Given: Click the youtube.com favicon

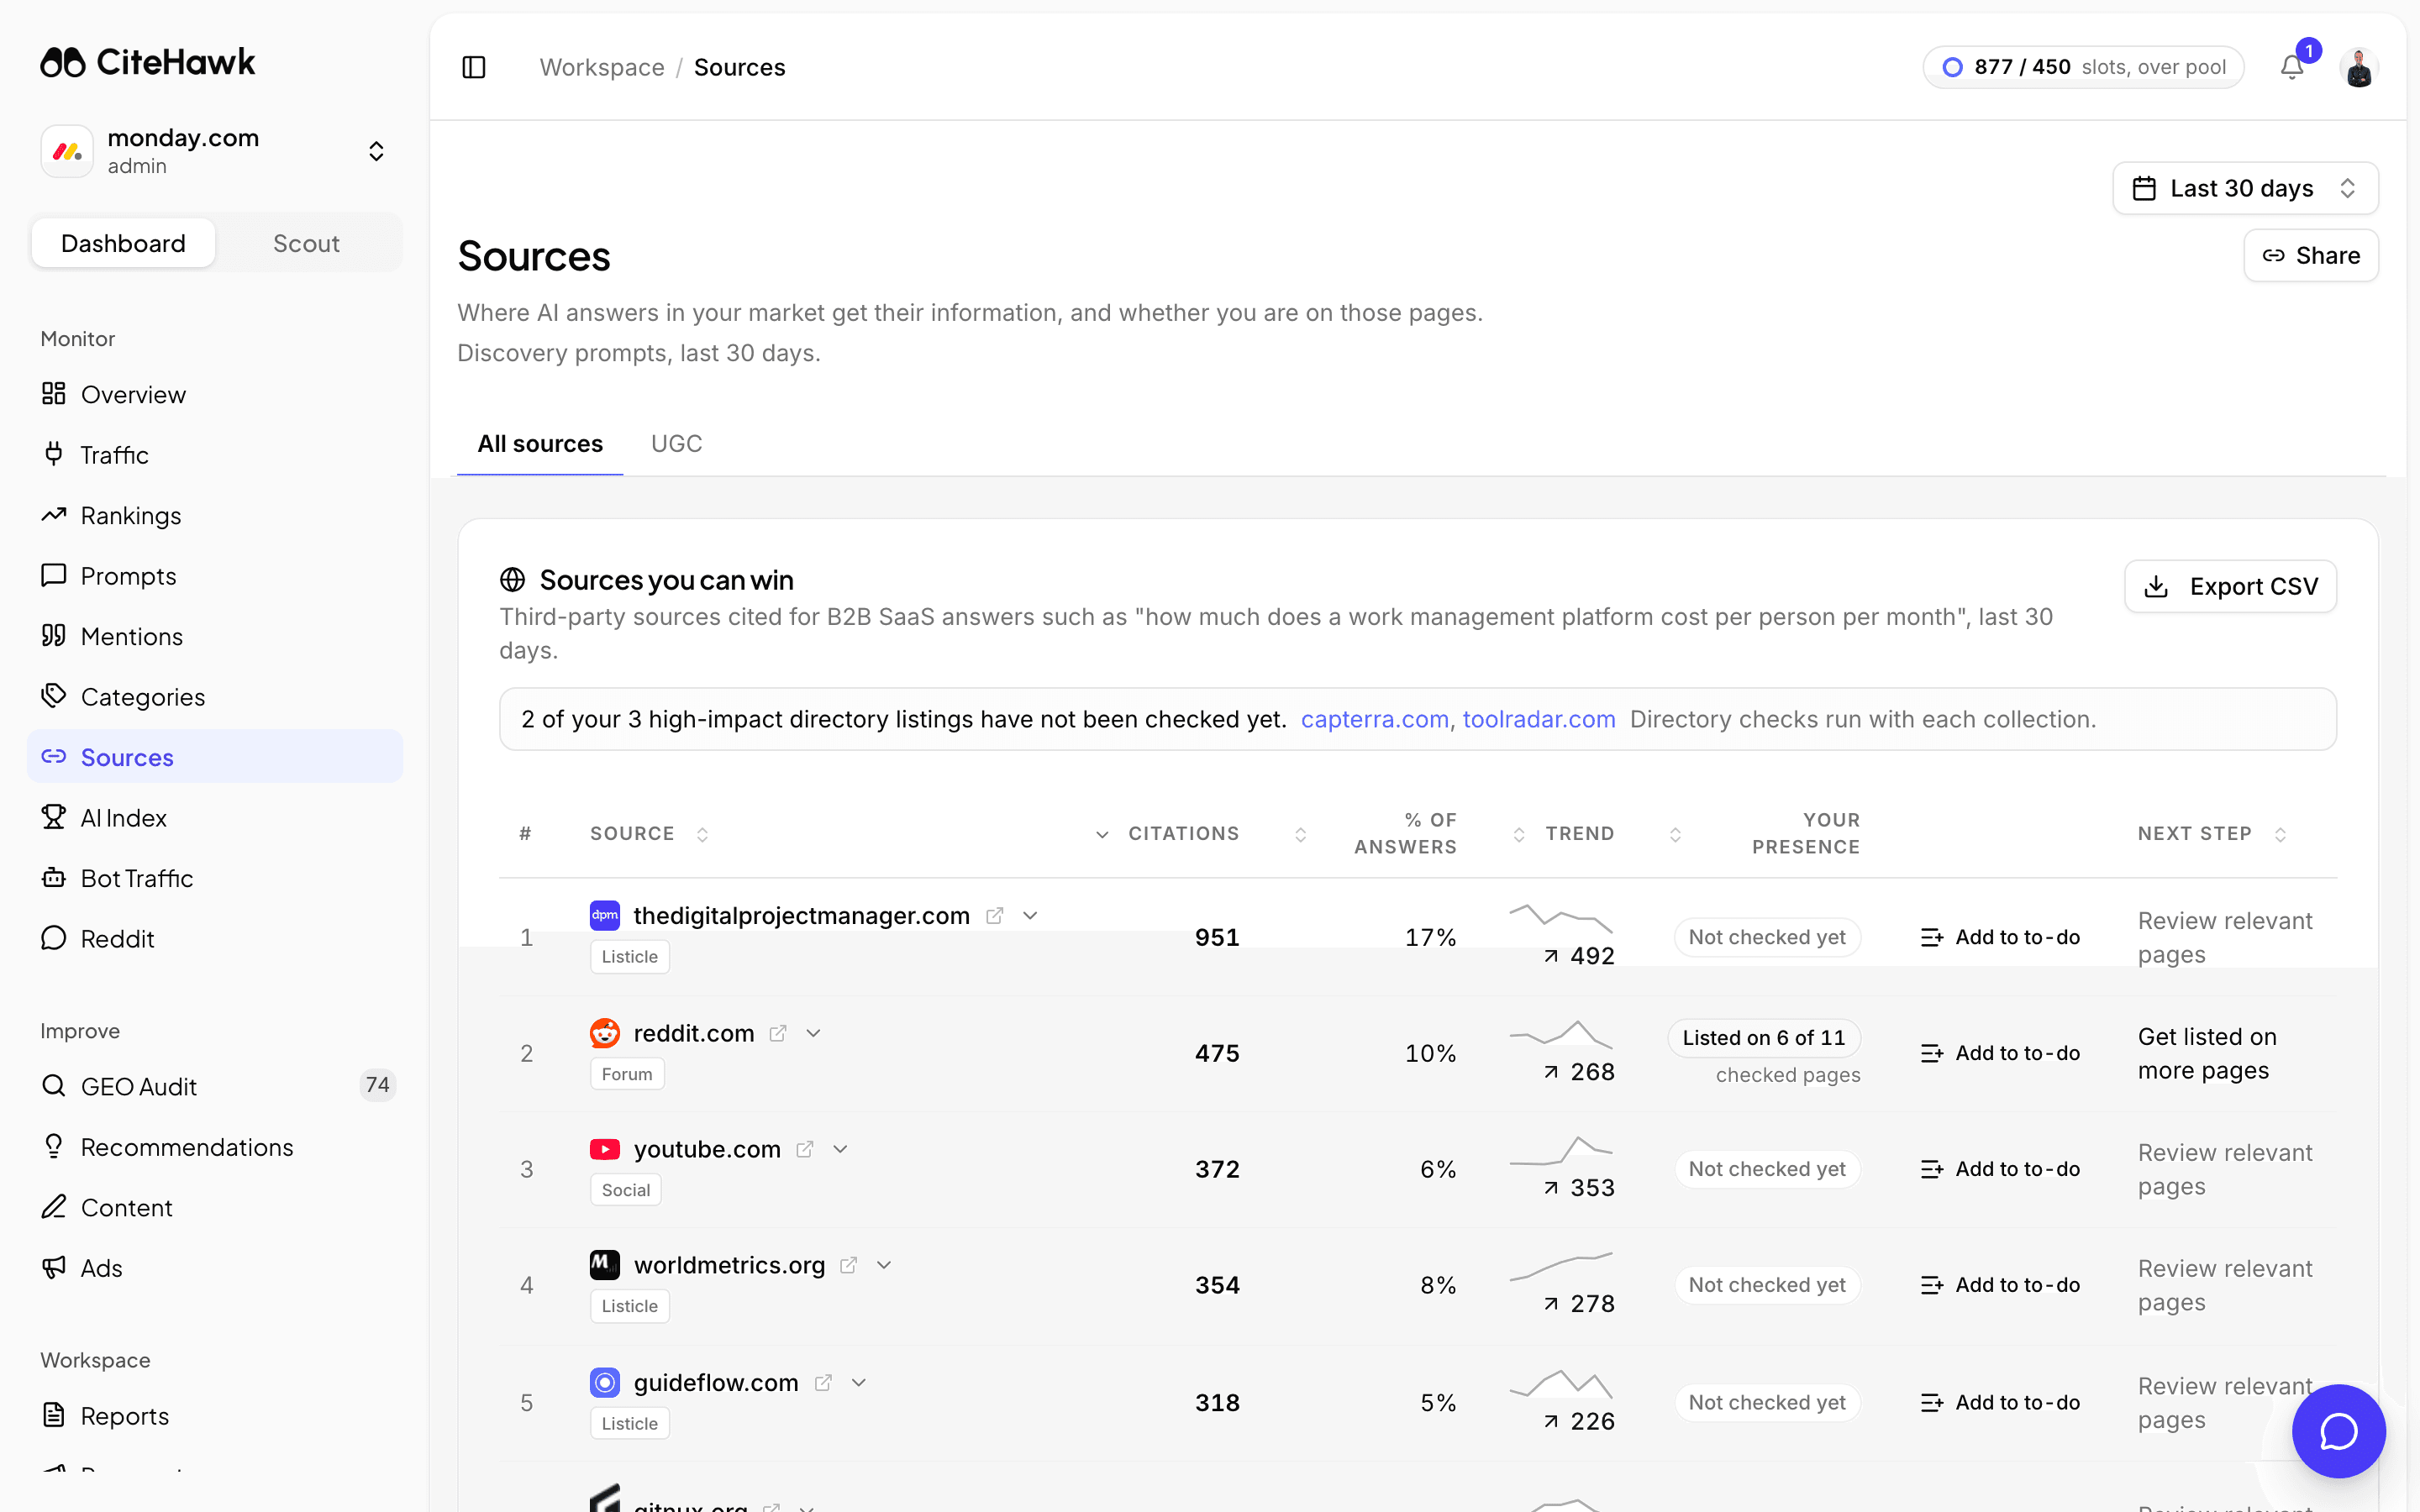Looking at the screenshot, I should tap(605, 1149).
